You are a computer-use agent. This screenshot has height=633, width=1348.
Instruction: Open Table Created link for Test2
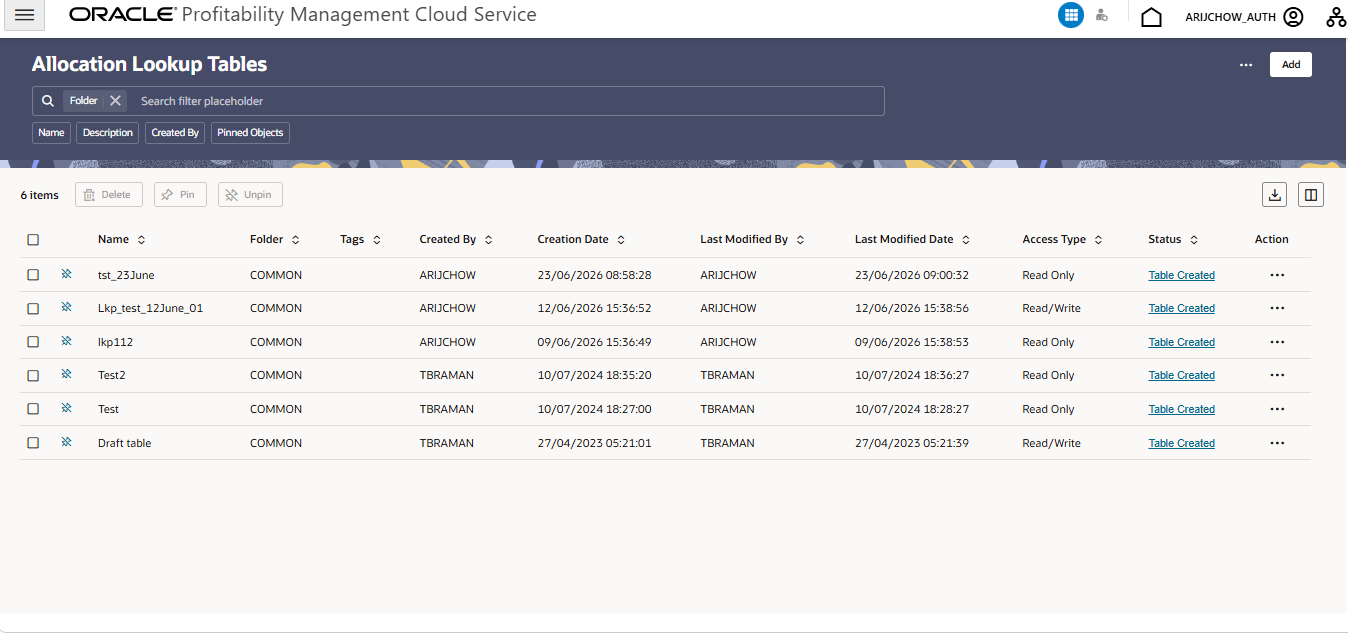tap(1181, 375)
